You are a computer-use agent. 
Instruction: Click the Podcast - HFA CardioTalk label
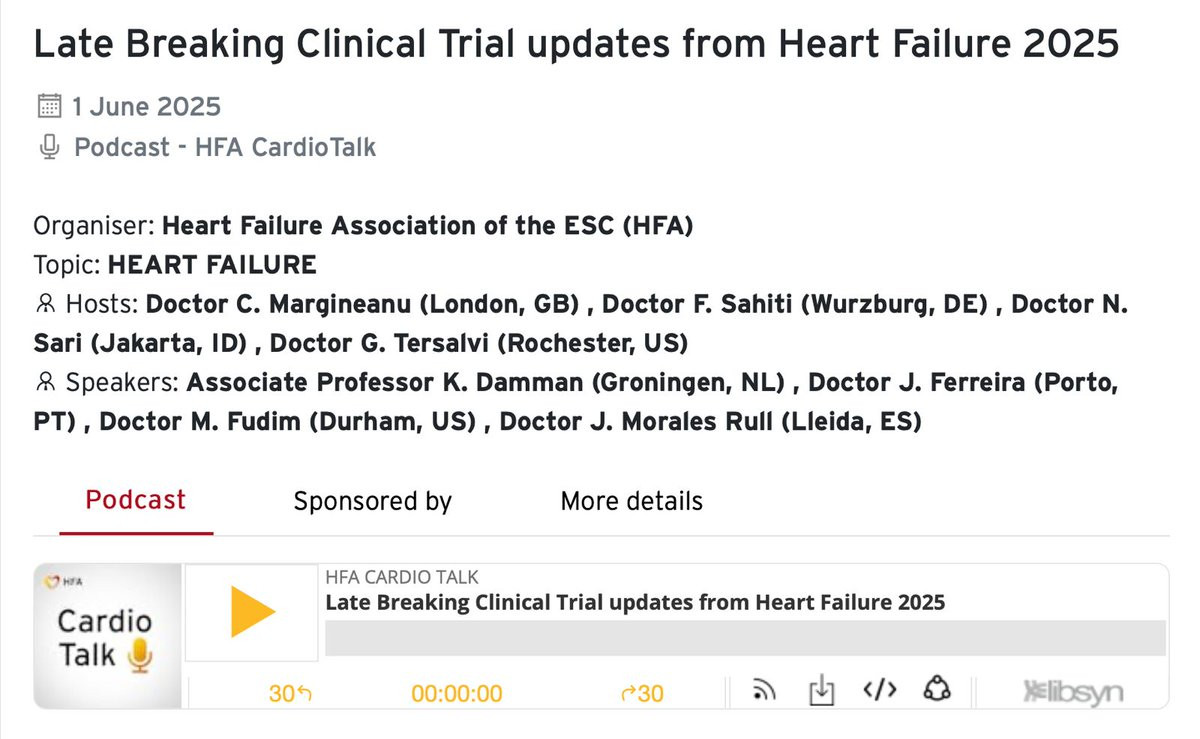[225, 148]
